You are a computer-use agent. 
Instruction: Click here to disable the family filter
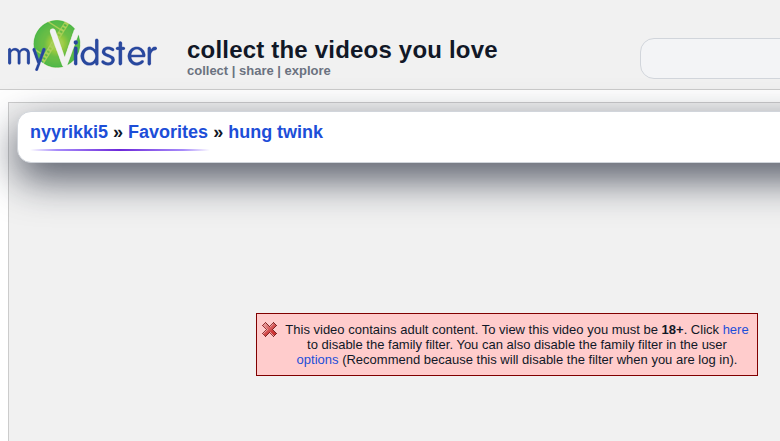pos(735,329)
